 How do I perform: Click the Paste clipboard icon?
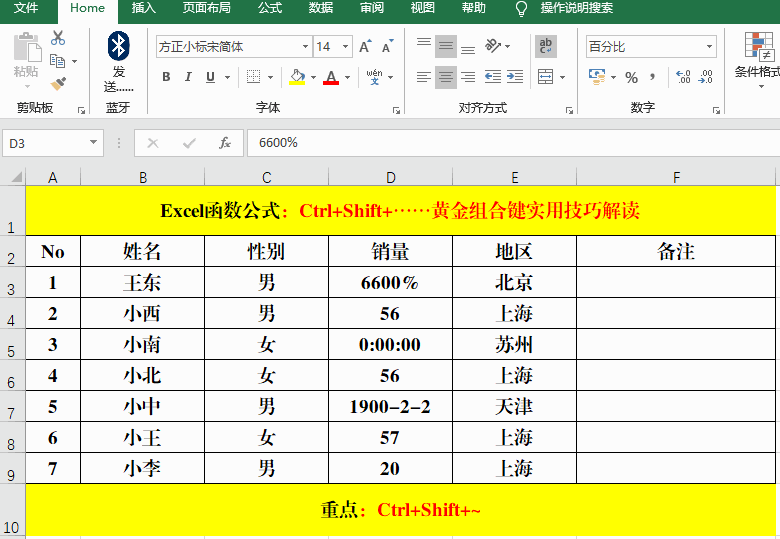coord(27,48)
